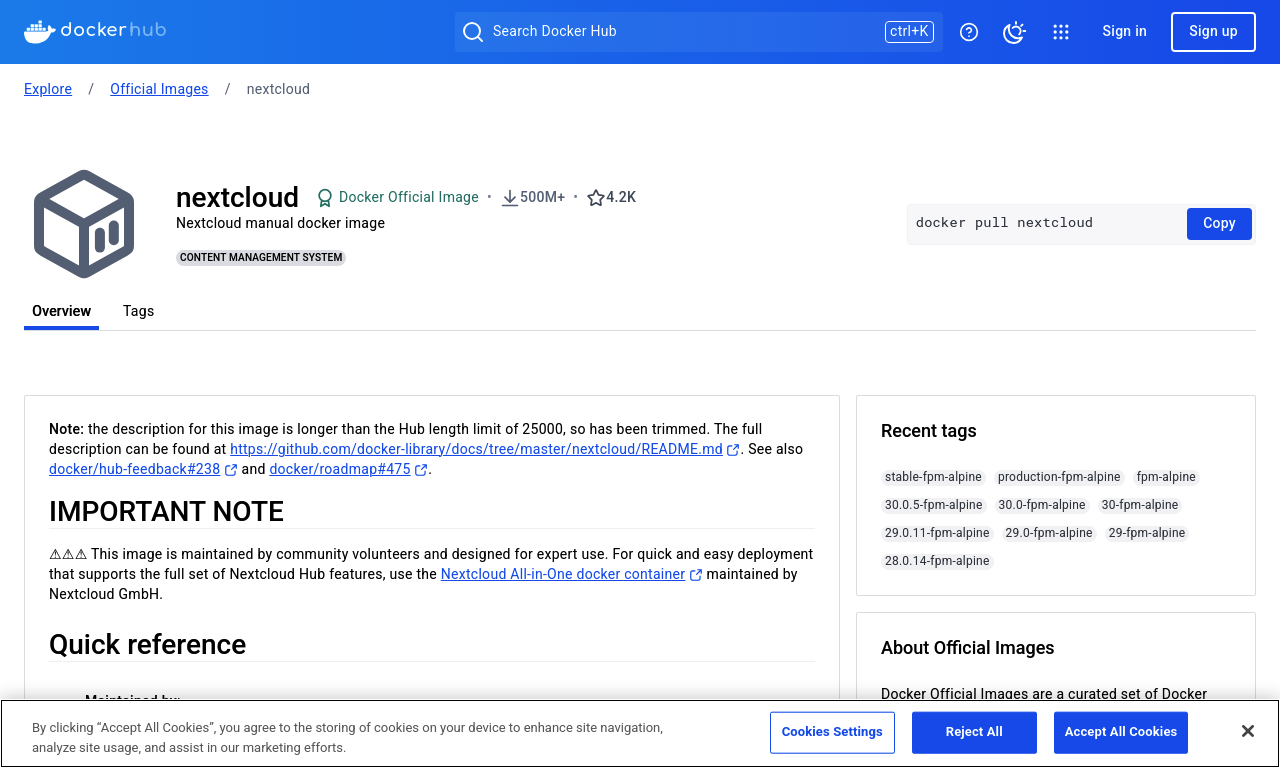Switch to the Tags tab

(x=138, y=311)
